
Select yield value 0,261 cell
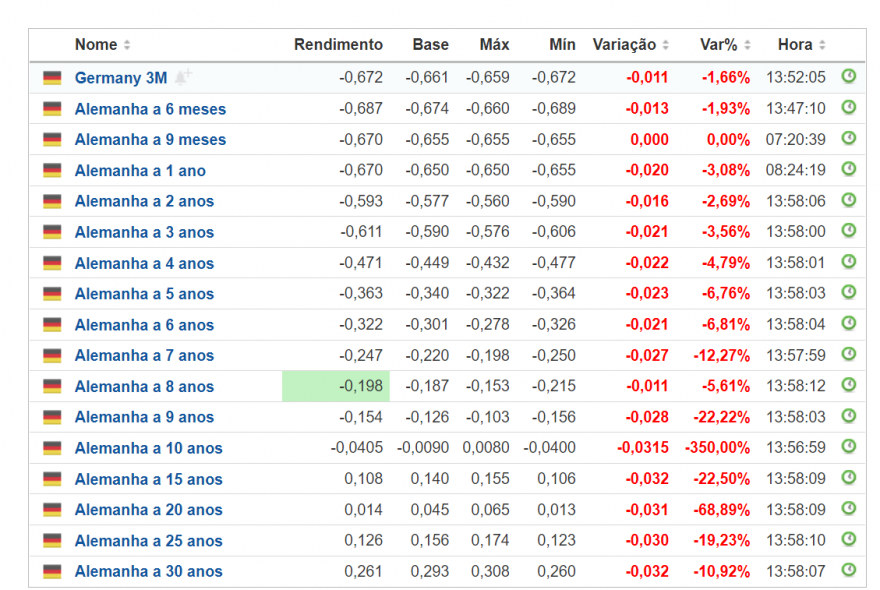[x=363, y=571]
